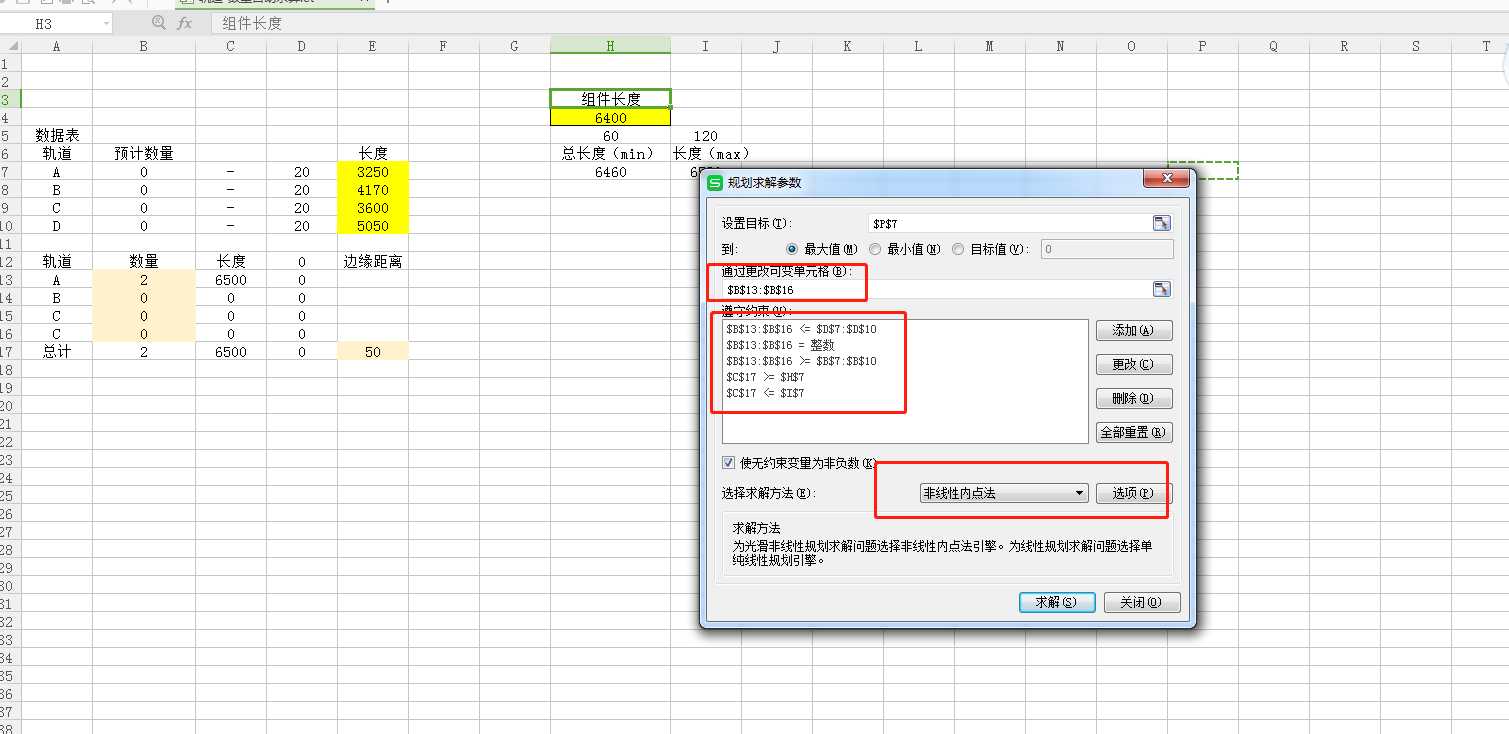This screenshot has height=734, width=1509.
Task: Click 数量 cell with value 2 in row 13
Action: click(x=144, y=280)
